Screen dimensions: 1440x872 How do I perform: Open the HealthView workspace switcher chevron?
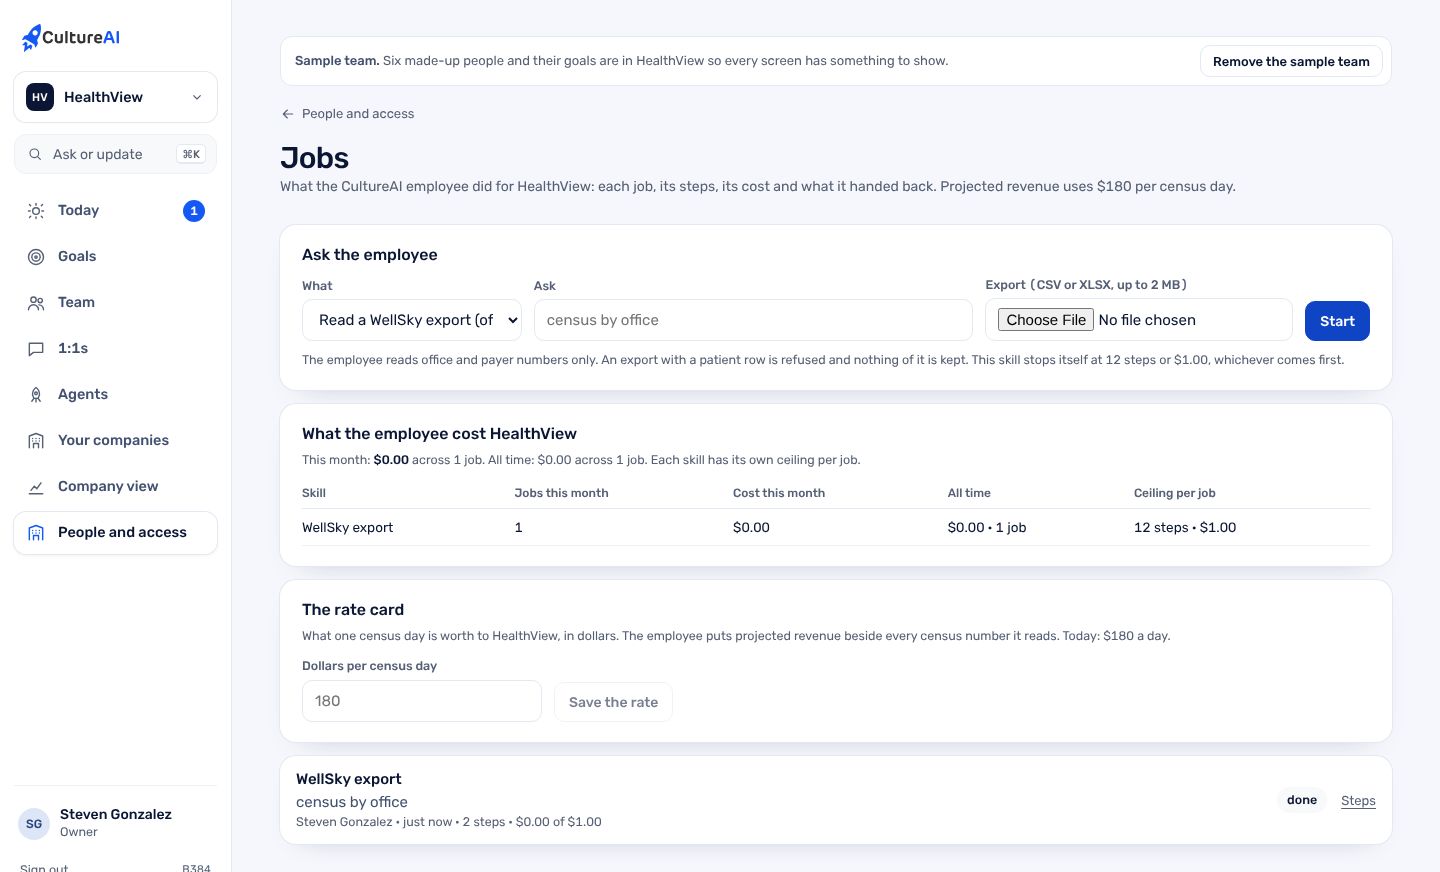tap(197, 97)
